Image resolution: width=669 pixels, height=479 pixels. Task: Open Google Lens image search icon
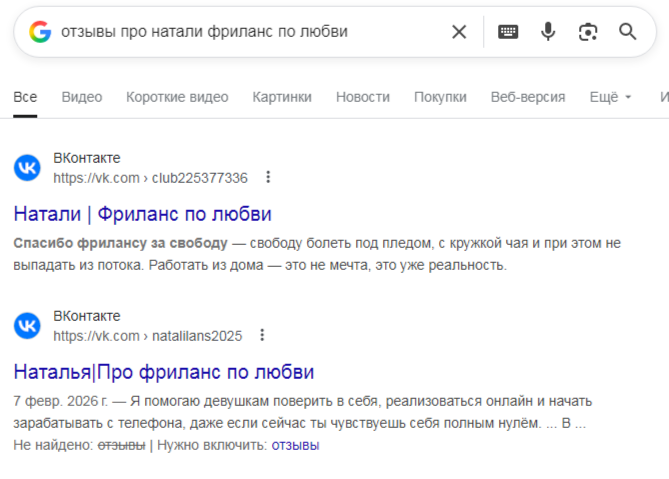[588, 32]
